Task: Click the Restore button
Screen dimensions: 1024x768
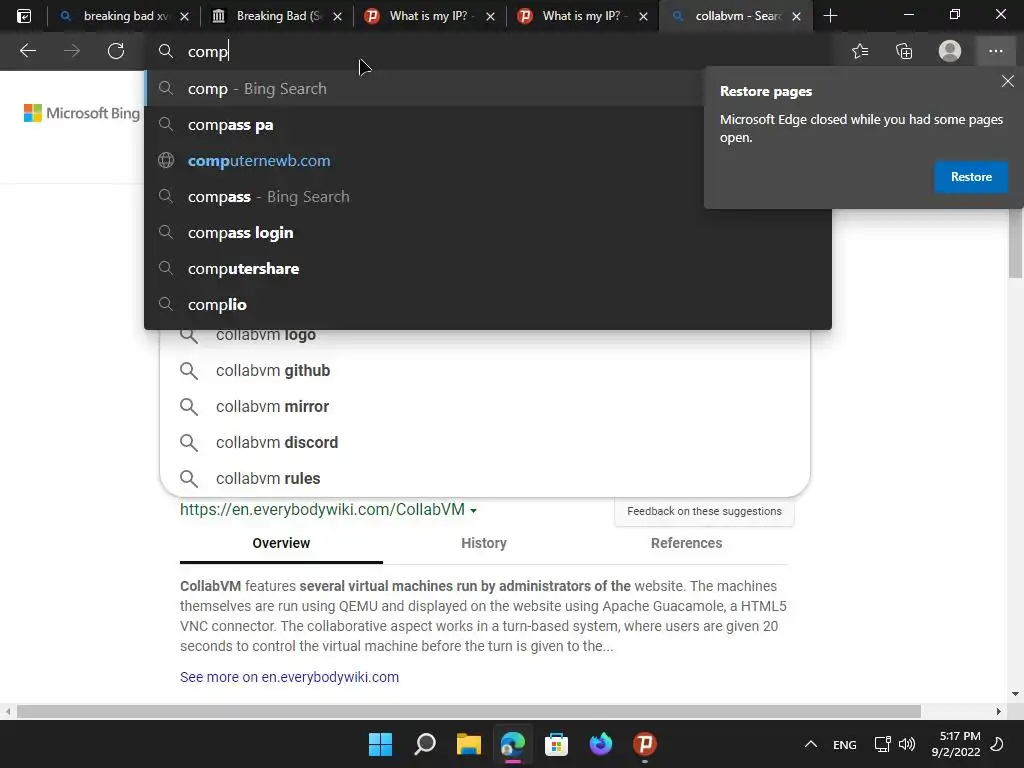Action: point(971,177)
